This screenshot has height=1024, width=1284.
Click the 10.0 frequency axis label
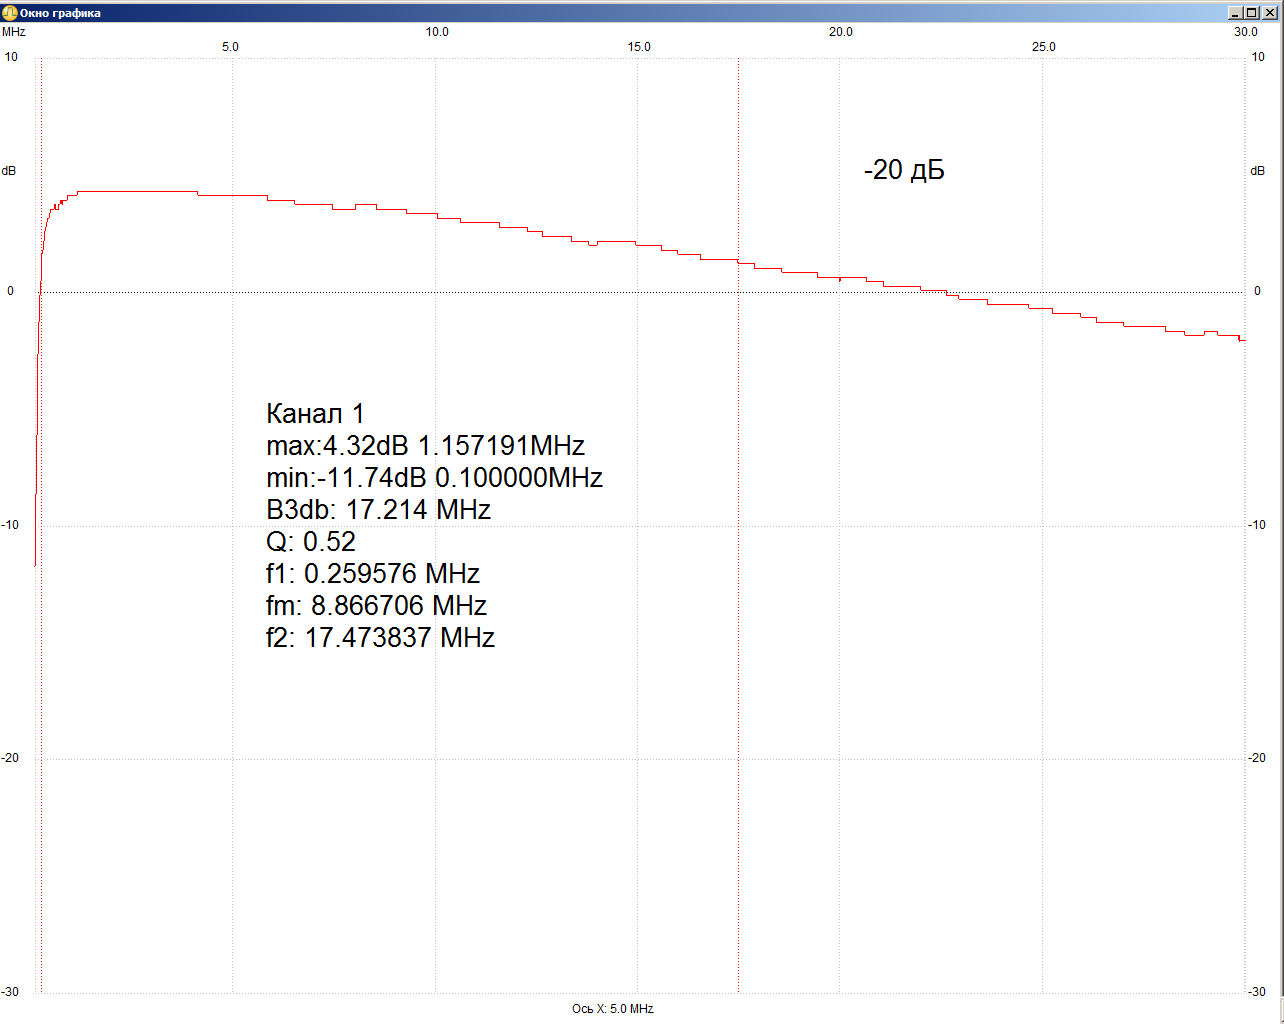pyautogui.click(x=437, y=32)
